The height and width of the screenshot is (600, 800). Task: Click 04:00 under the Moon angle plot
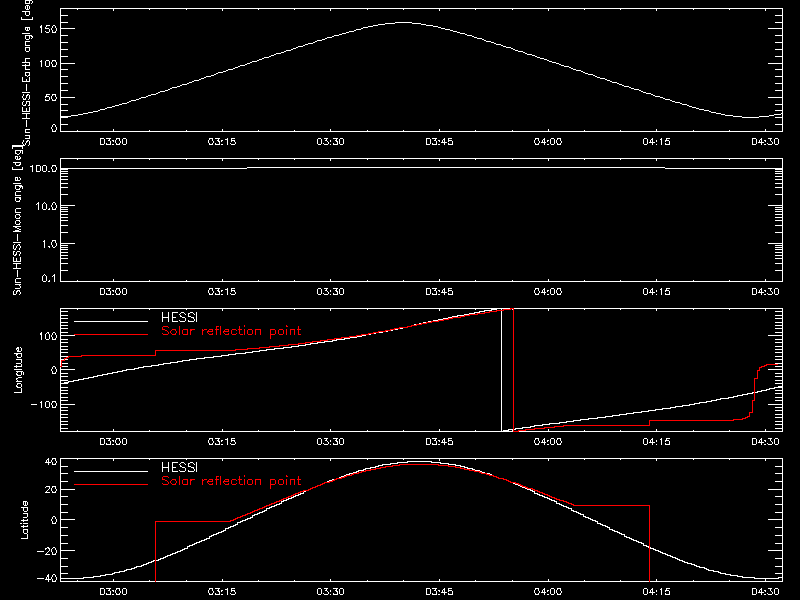click(548, 292)
